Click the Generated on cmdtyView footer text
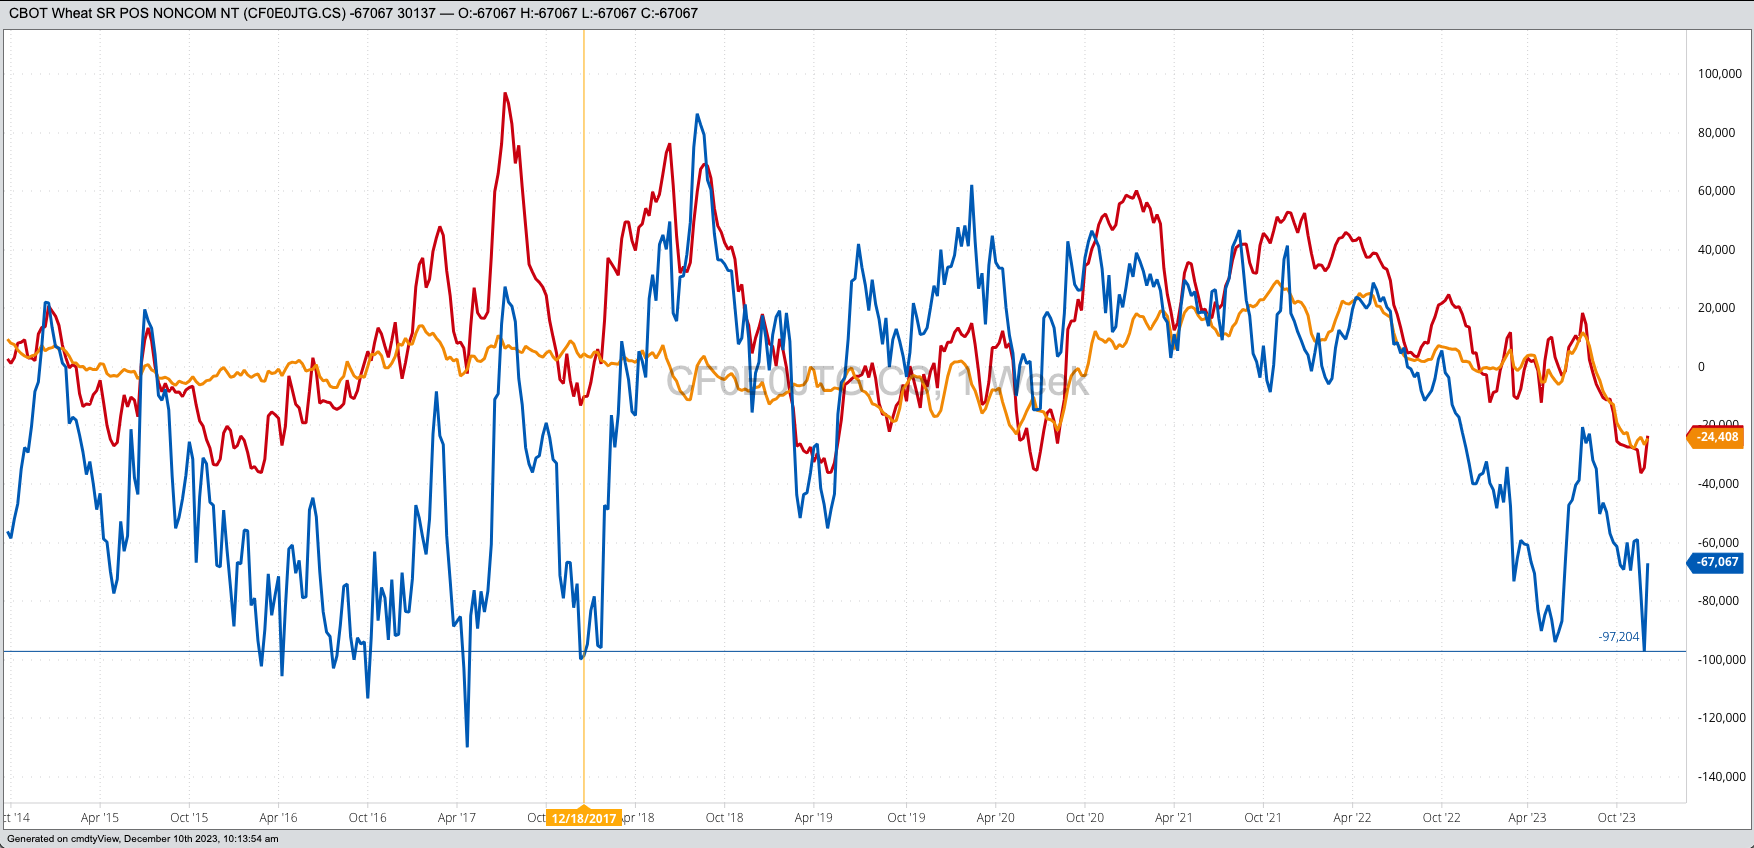Viewport: 1754px width, 848px height. tap(143, 839)
